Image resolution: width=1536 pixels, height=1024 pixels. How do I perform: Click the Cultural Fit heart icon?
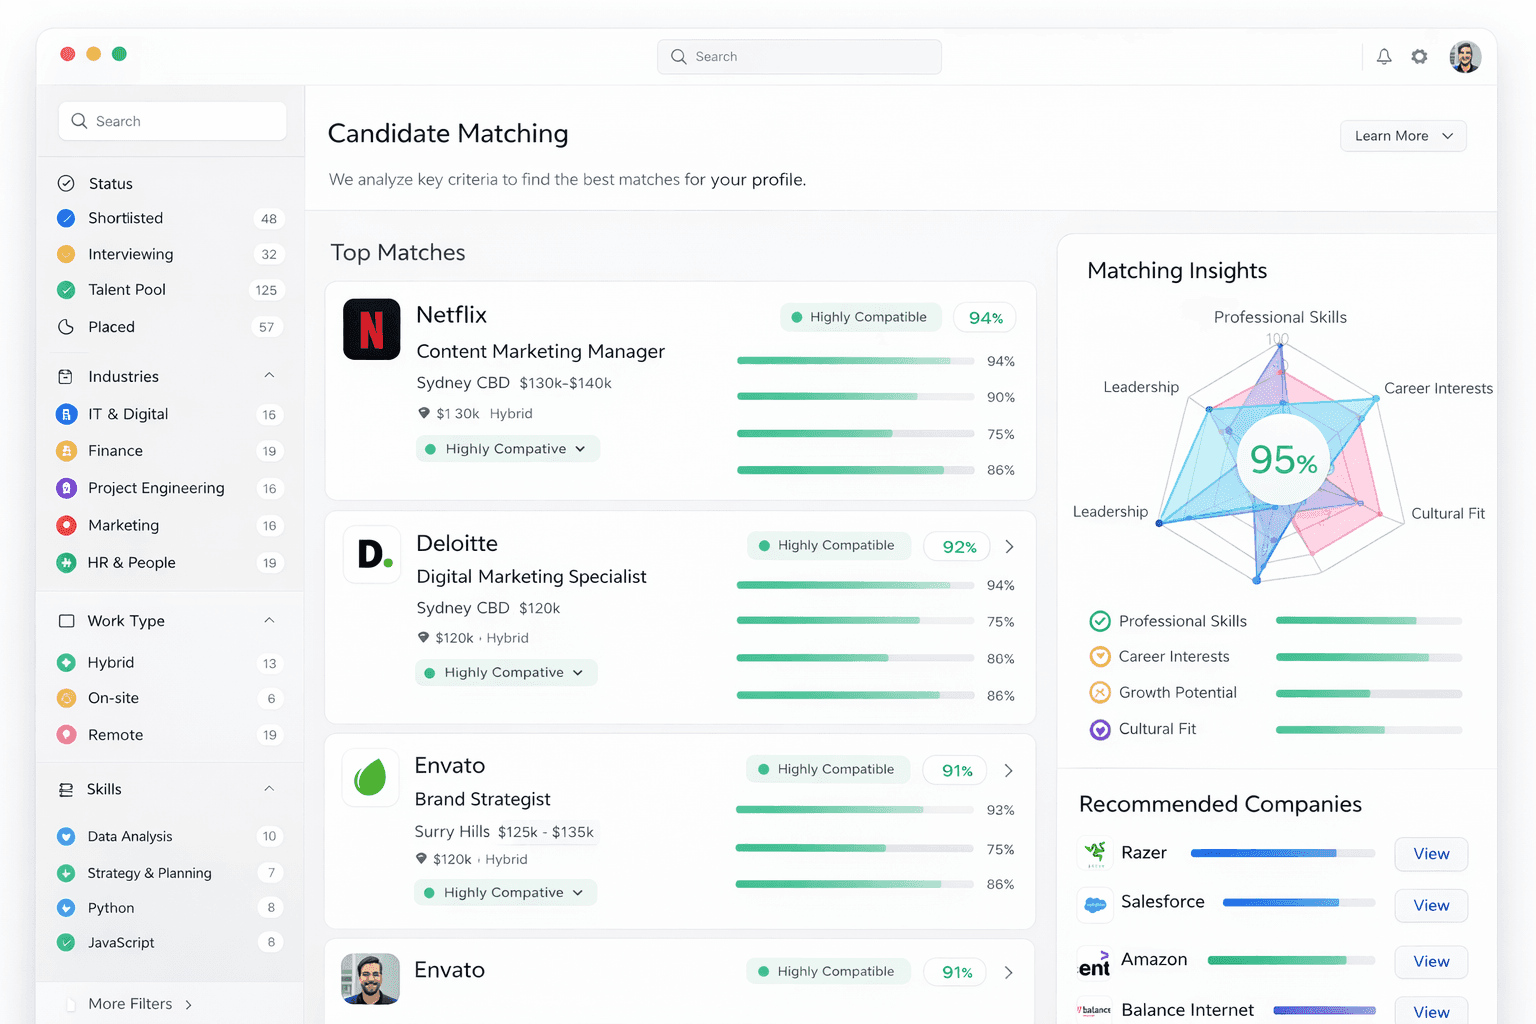coord(1100,730)
